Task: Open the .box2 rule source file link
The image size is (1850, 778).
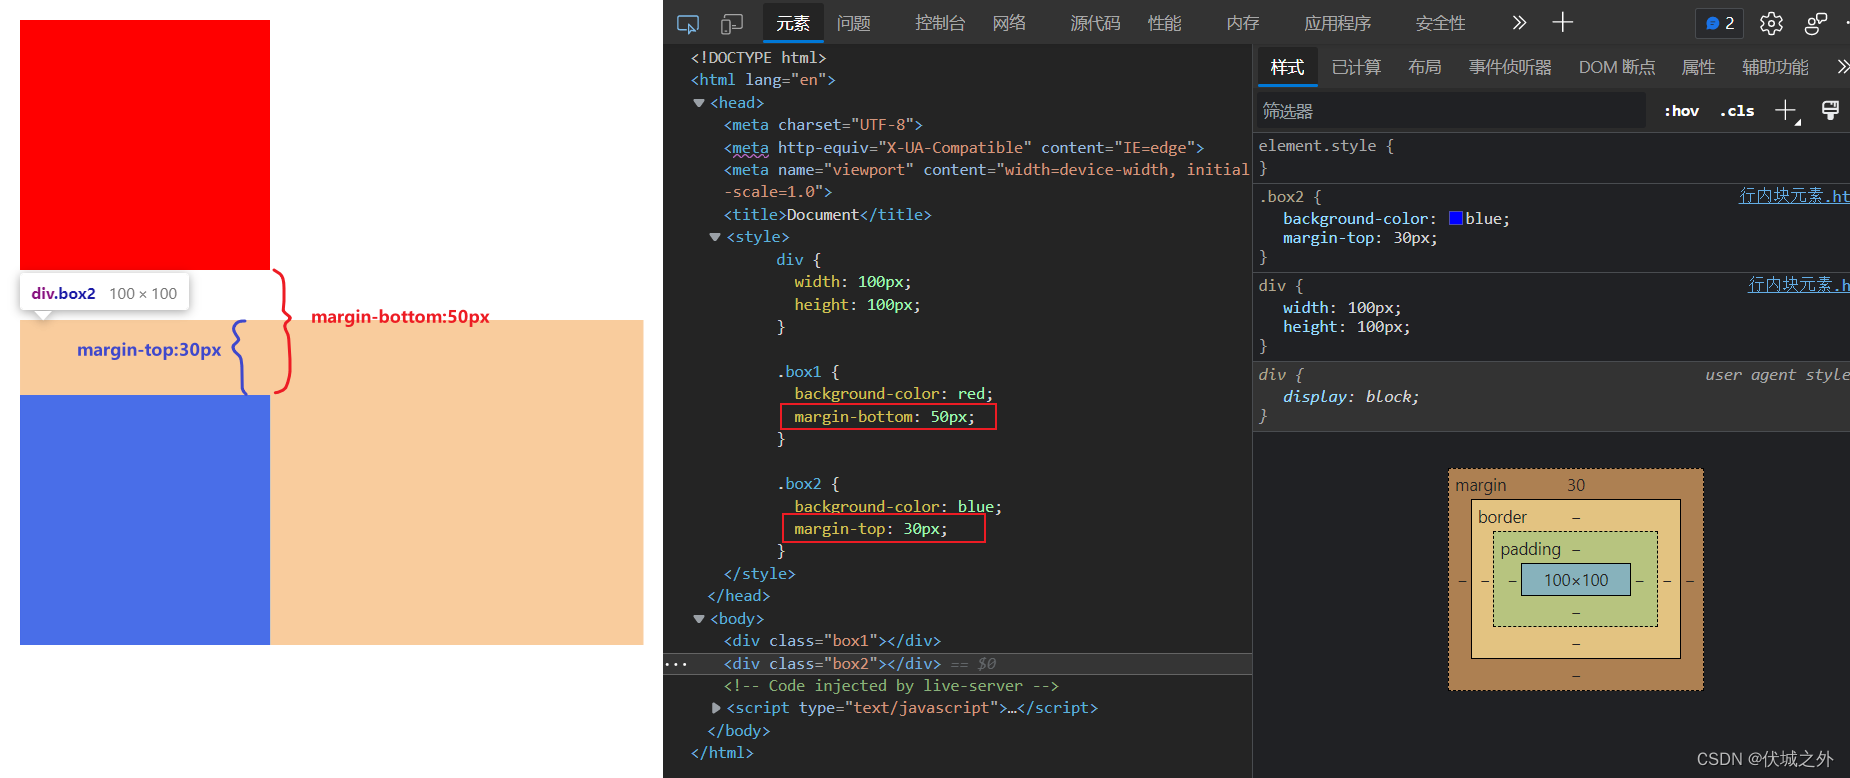Action: (x=1793, y=196)
